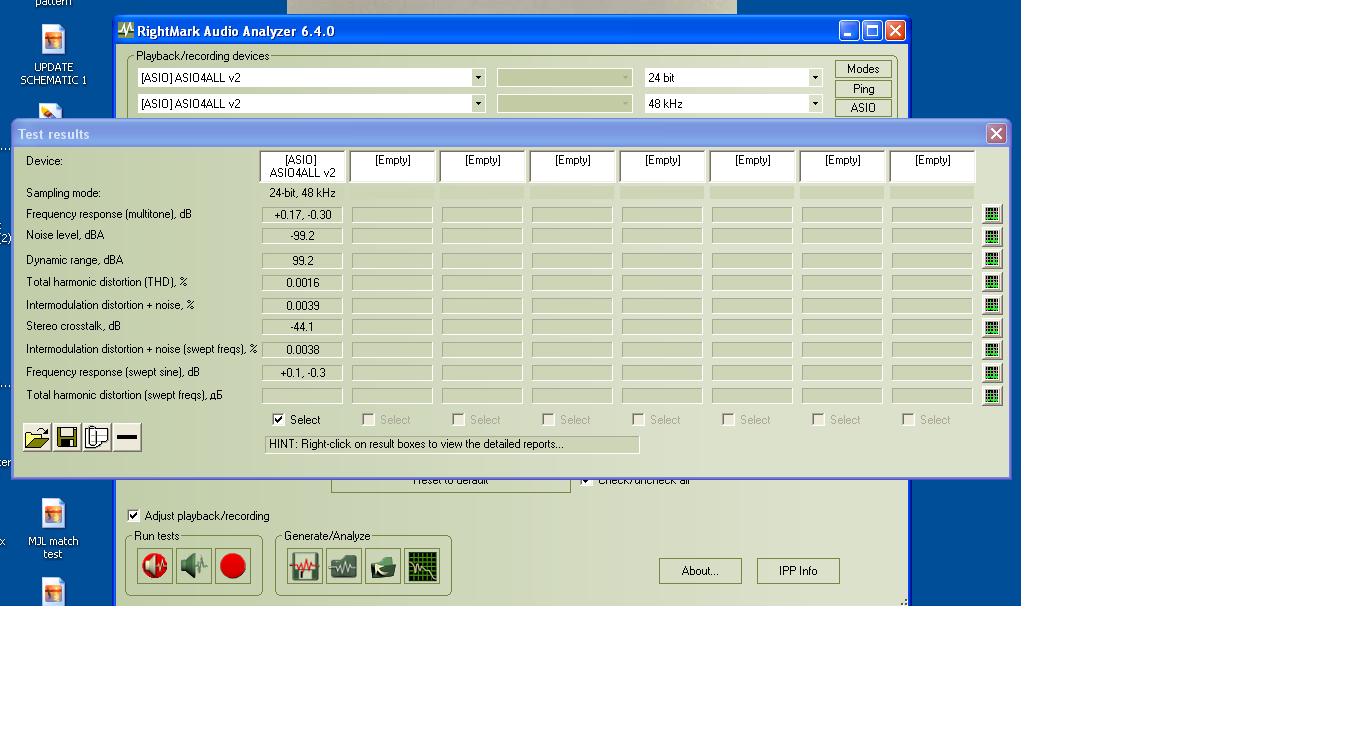Click the Sampling mode value 24-bit, 48 kHz
Screen dimensions: 1368x734
pyautogui.click(x=302, y=193)
